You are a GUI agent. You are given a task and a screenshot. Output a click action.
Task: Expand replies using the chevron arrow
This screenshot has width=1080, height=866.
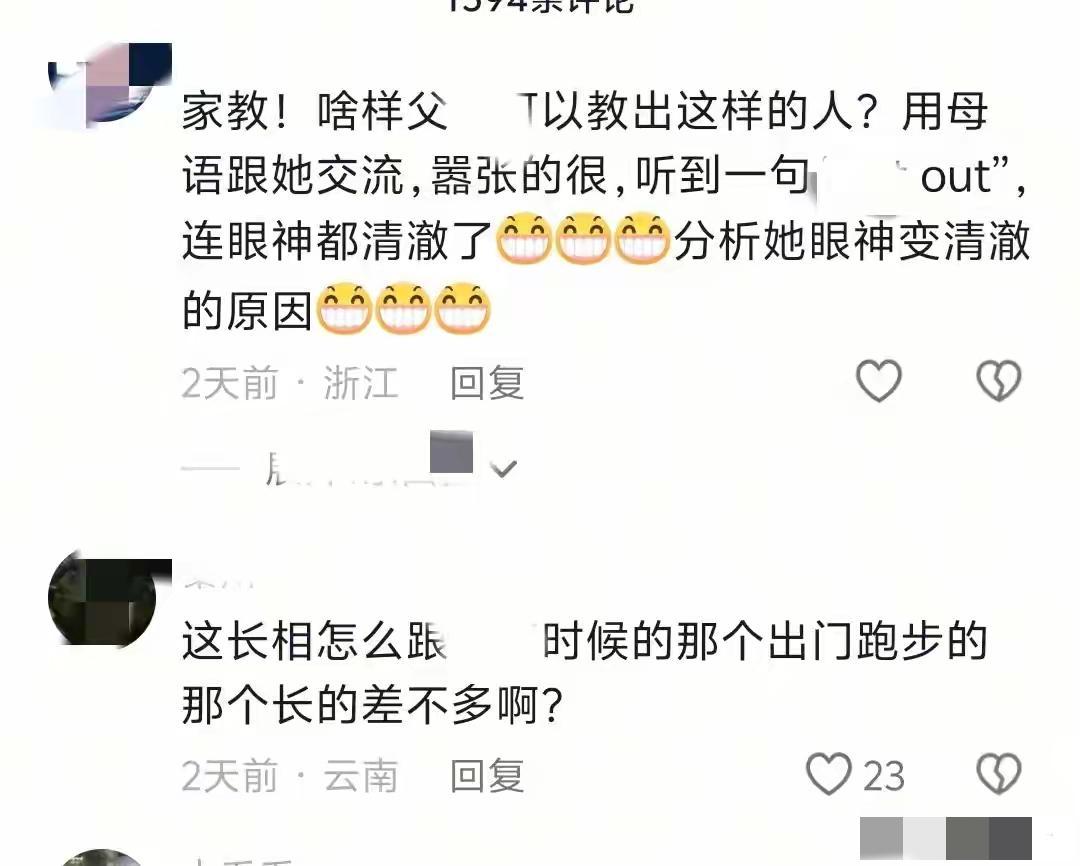click(503, 469)
